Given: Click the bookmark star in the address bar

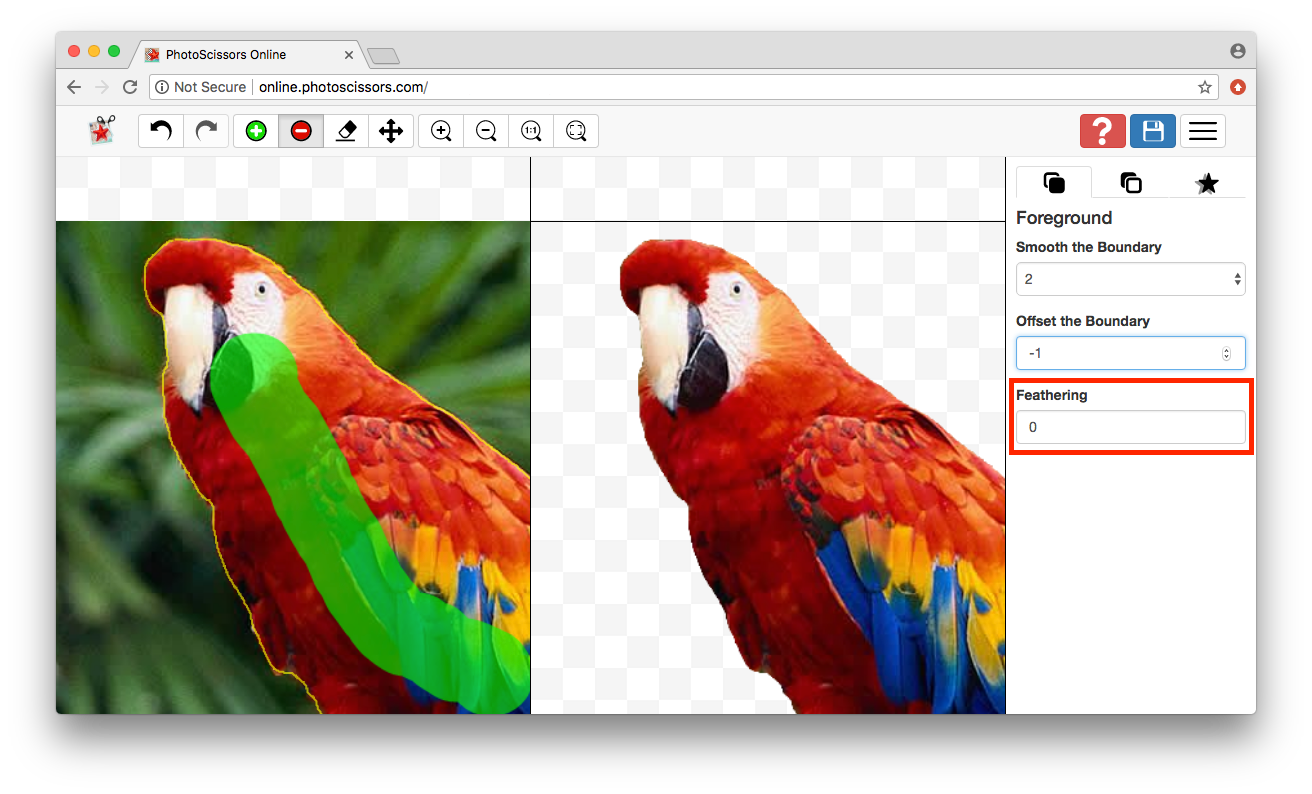Looking at the screenshot, I should (1205, 87).
